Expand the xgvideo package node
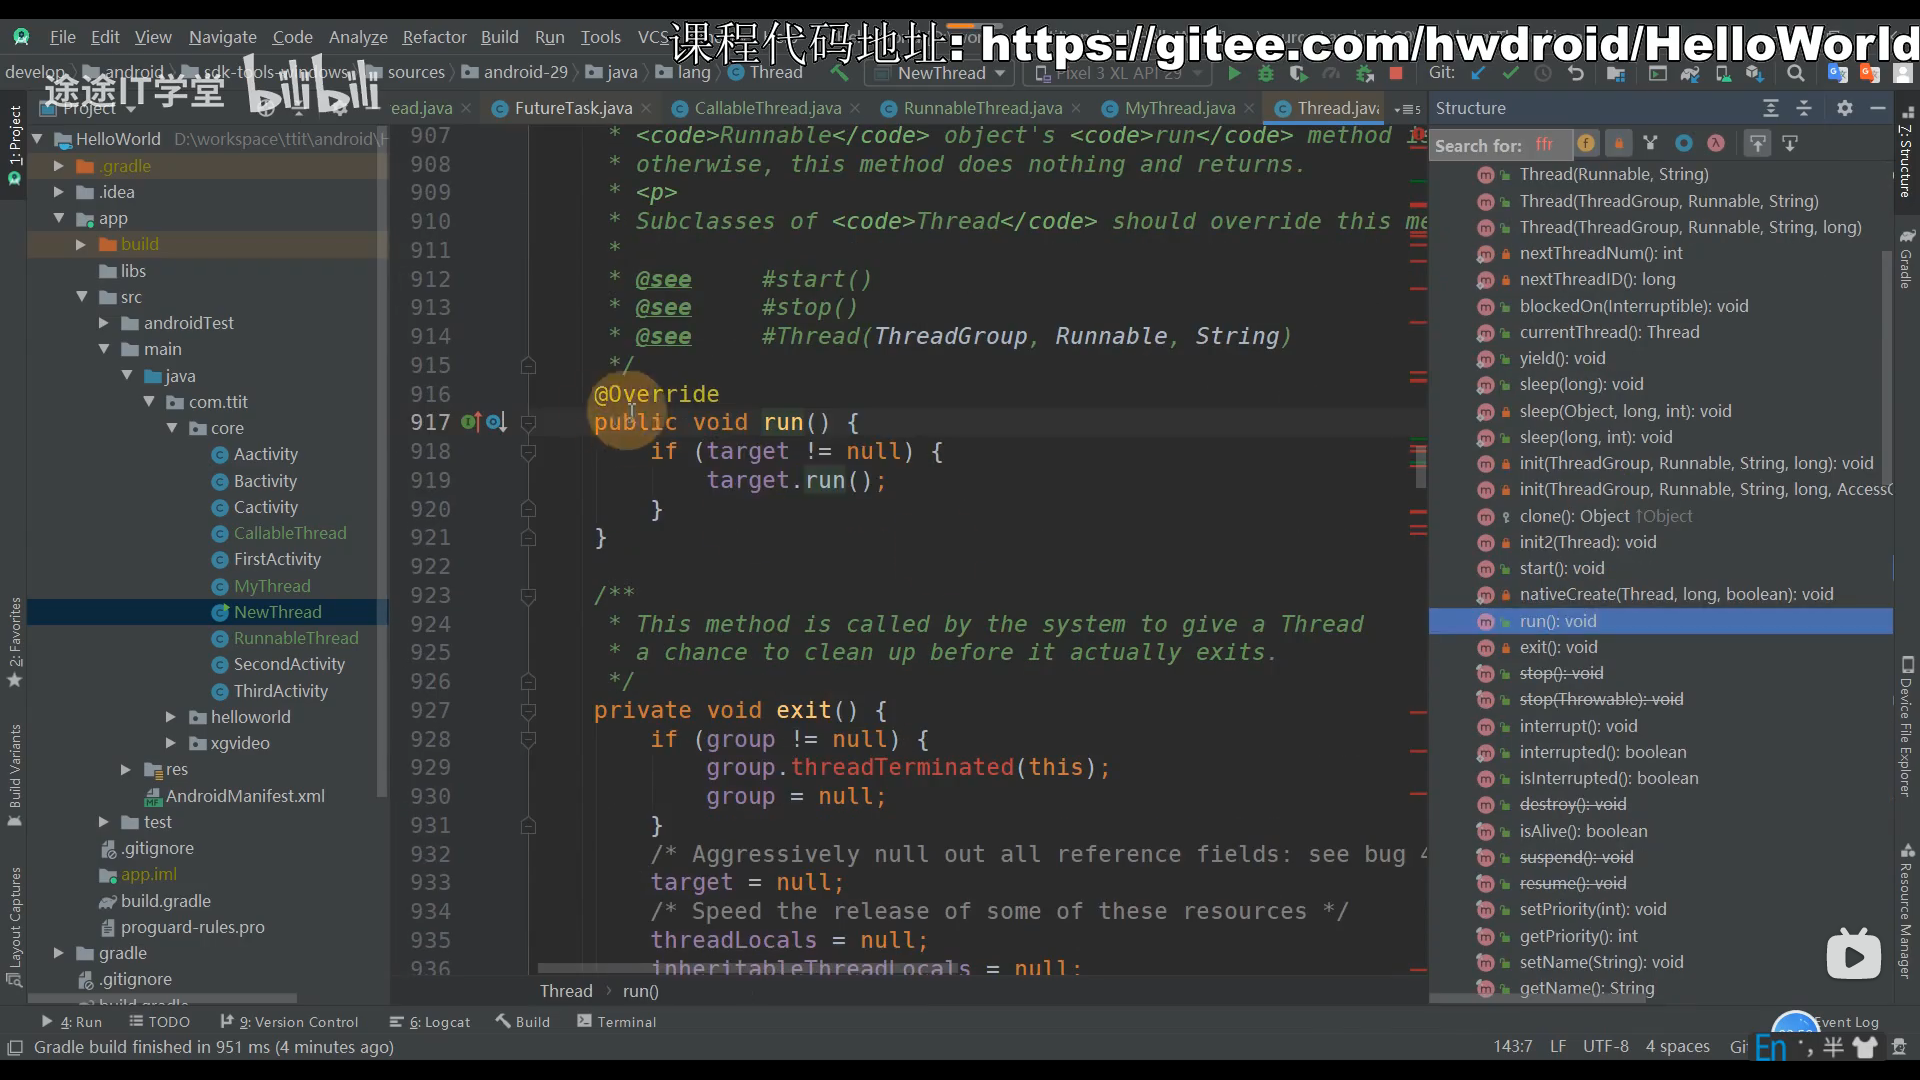1920x1080 pixels. (170, 743)
